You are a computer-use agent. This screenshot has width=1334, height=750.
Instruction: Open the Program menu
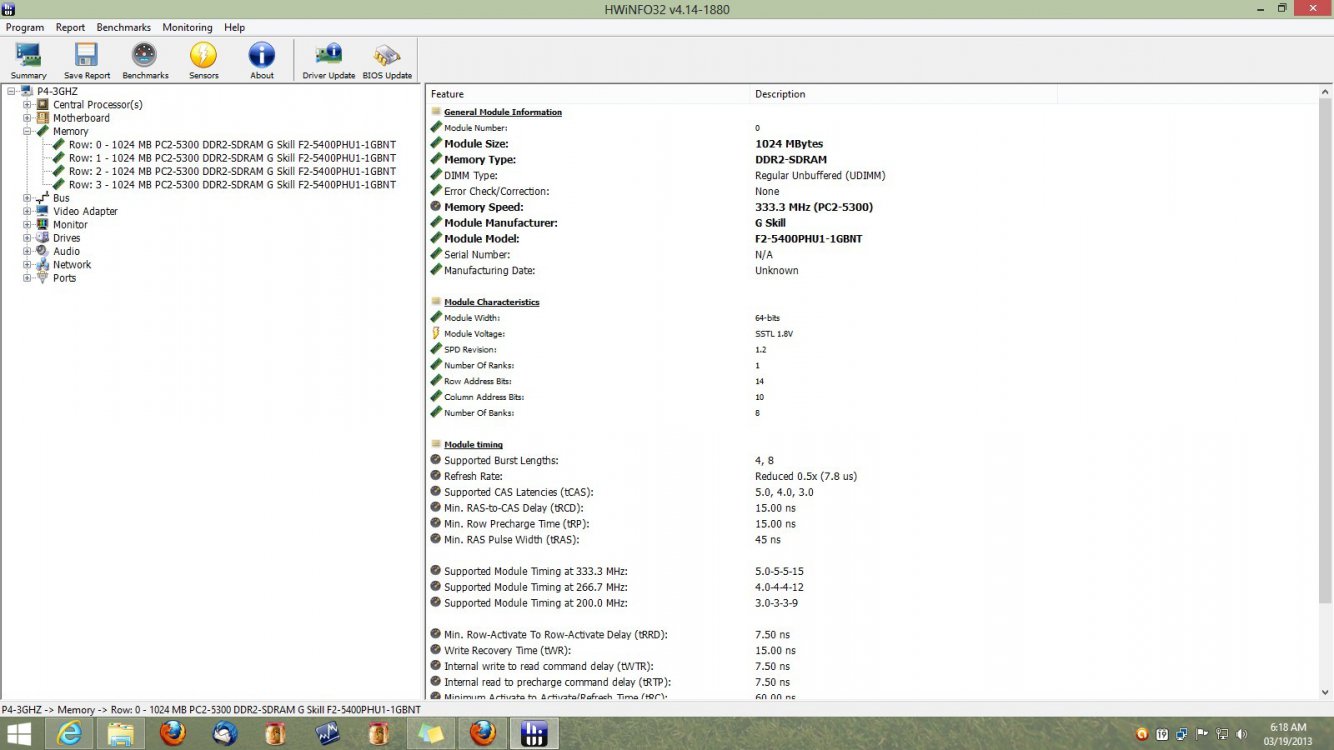pos(25,27)
